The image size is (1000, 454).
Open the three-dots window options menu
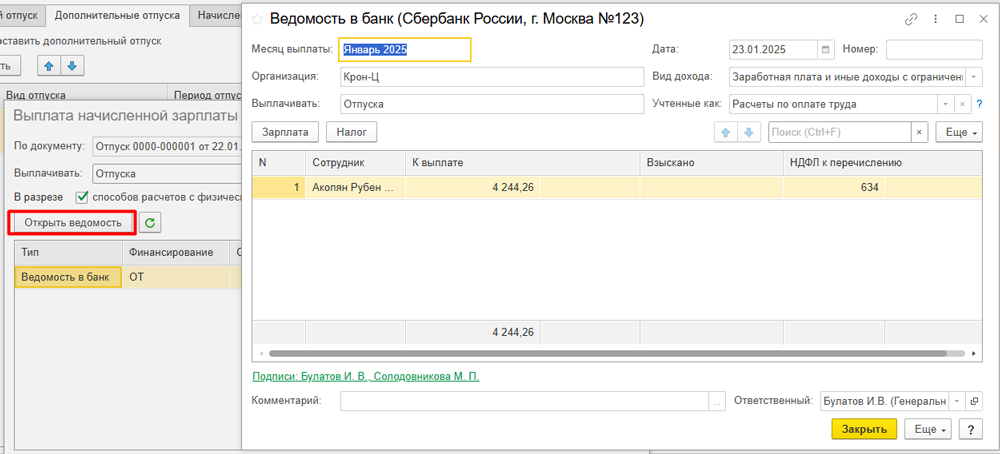(935, 19)
